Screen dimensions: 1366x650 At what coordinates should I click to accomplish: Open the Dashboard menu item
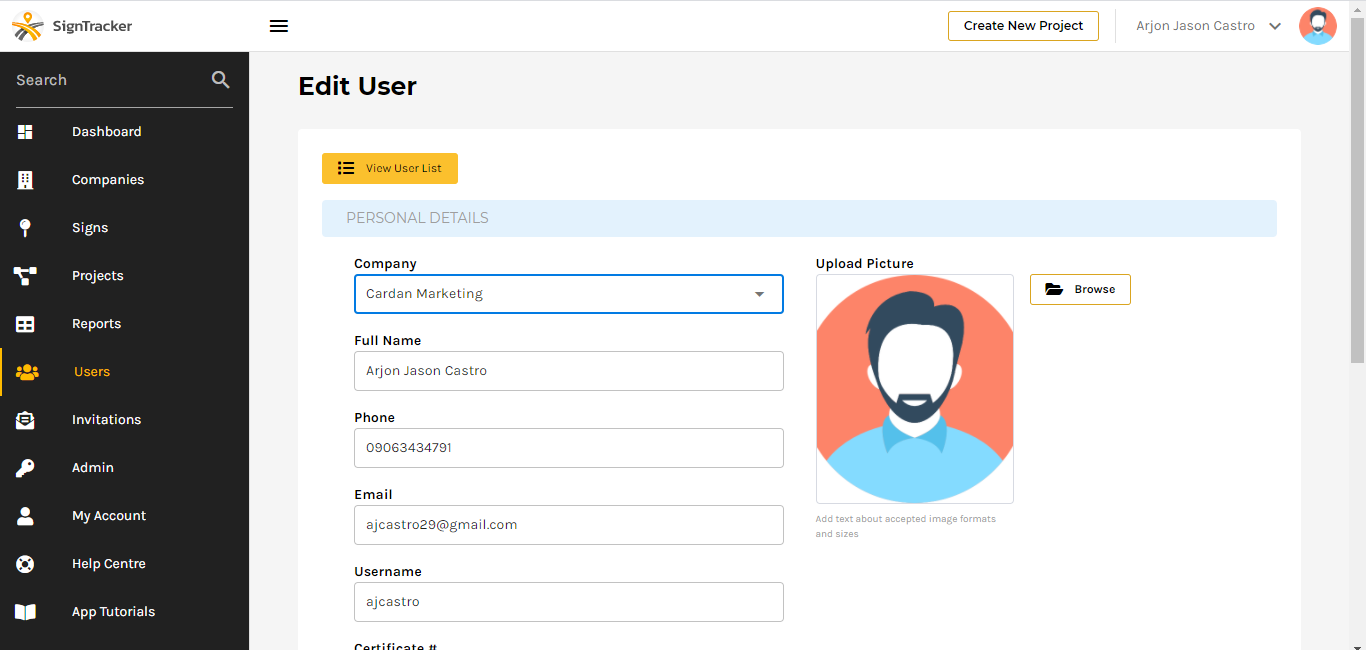click(x=124, y=132)
